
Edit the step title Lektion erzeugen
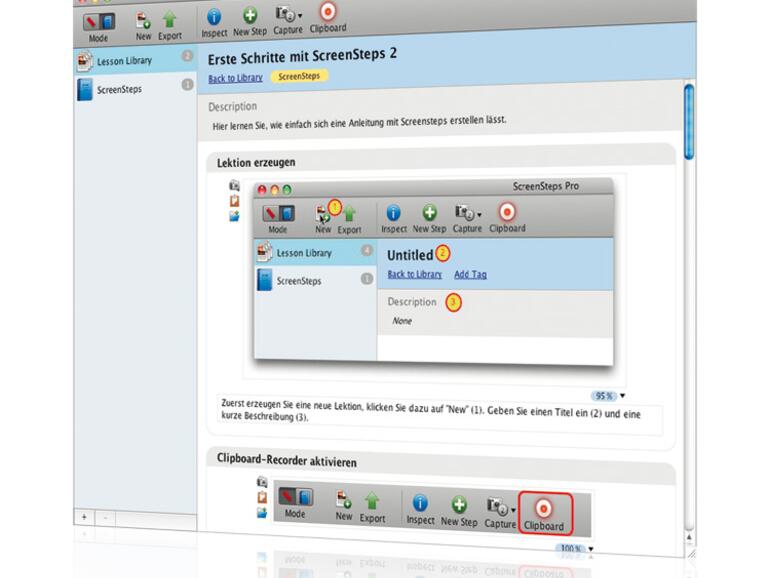click(x=256, y=163)
